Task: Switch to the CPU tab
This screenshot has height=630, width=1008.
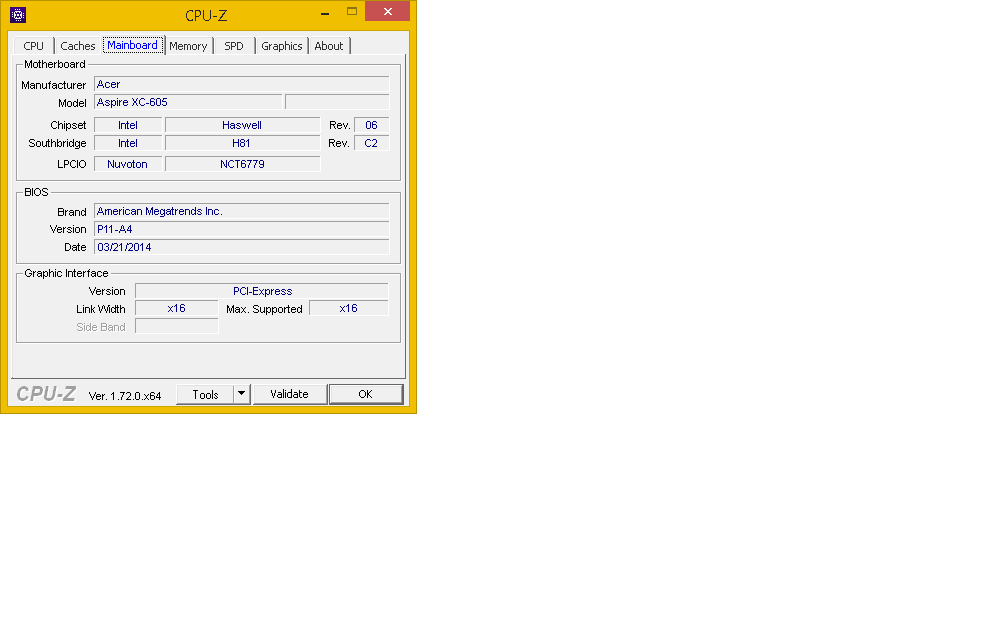Action: pyautogui.click(x=34, y=46)
